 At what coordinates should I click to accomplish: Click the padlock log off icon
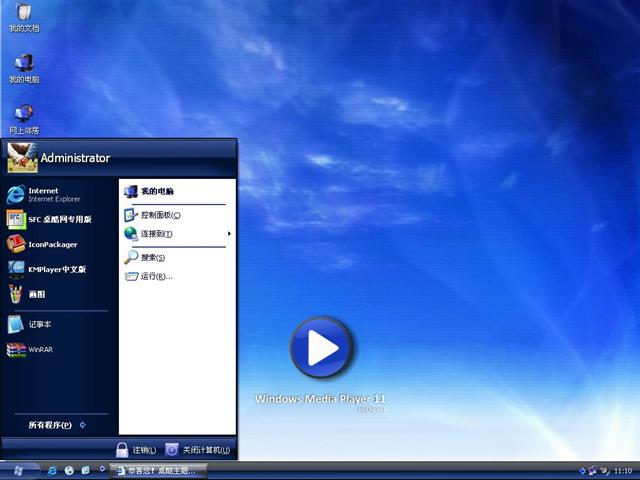pyautogui.click(x=122, y=450)
